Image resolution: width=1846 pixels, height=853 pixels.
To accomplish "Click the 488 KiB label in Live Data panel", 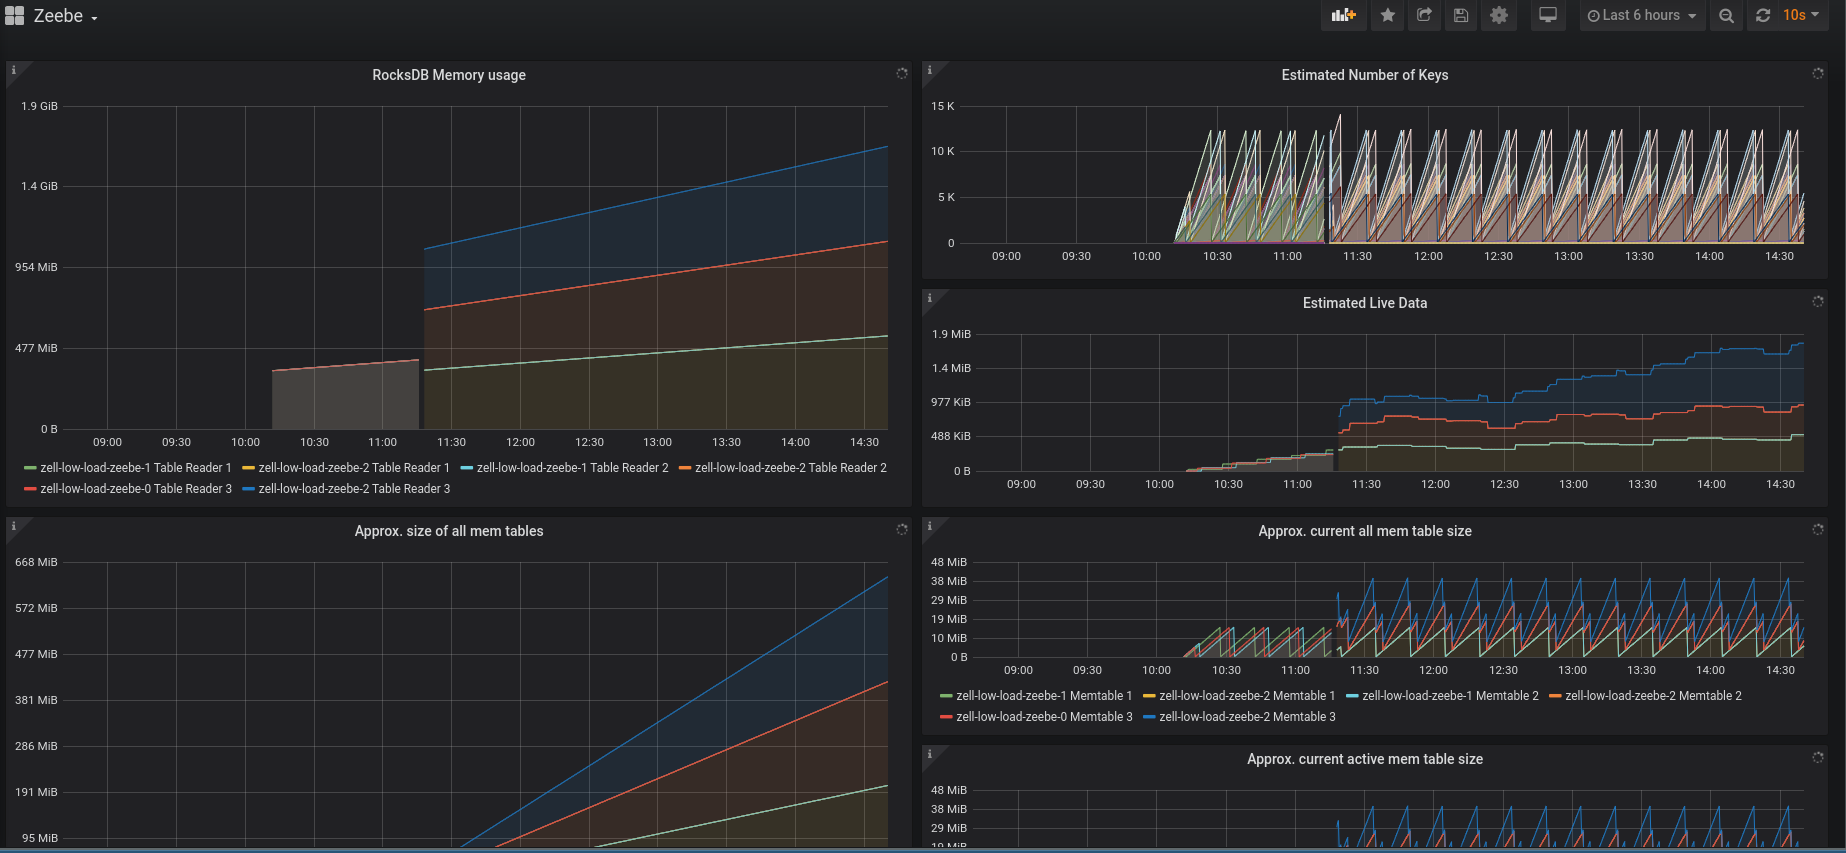I will pyautogui.click(x=951, y=436).
